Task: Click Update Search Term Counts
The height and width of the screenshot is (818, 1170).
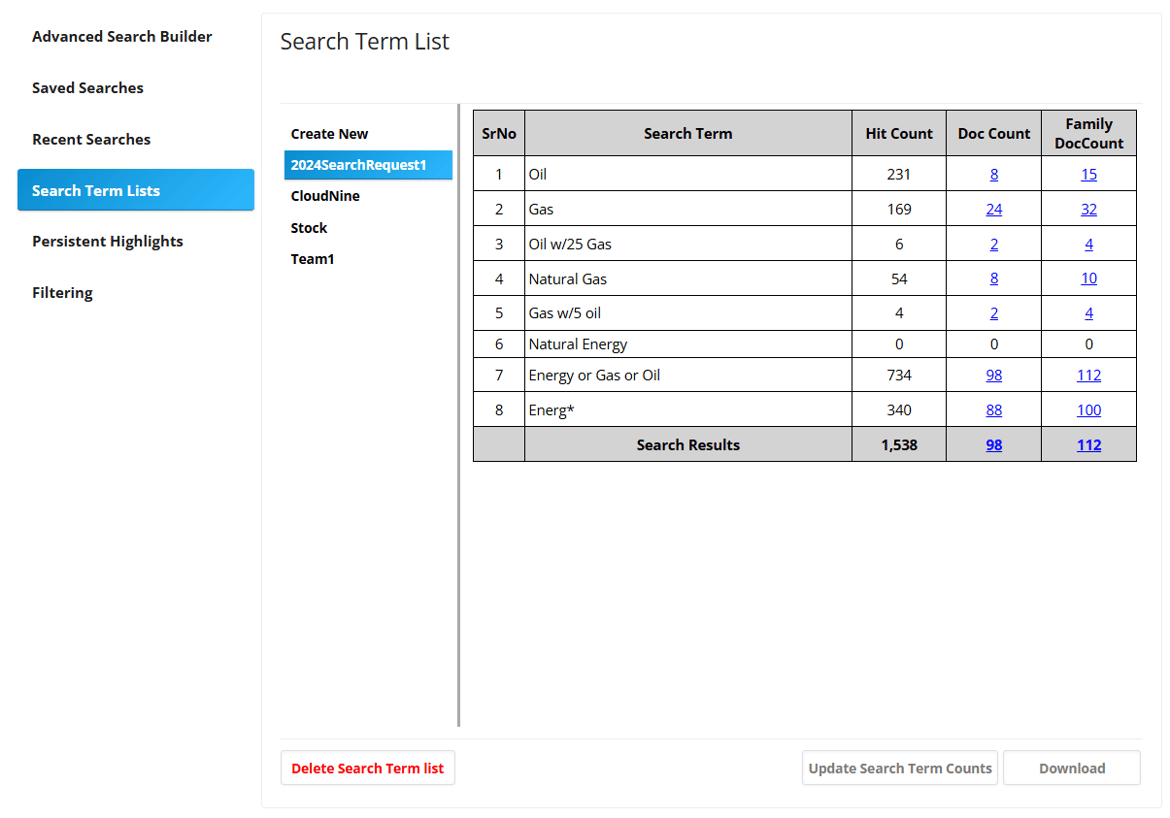Action: coord(899,767)
